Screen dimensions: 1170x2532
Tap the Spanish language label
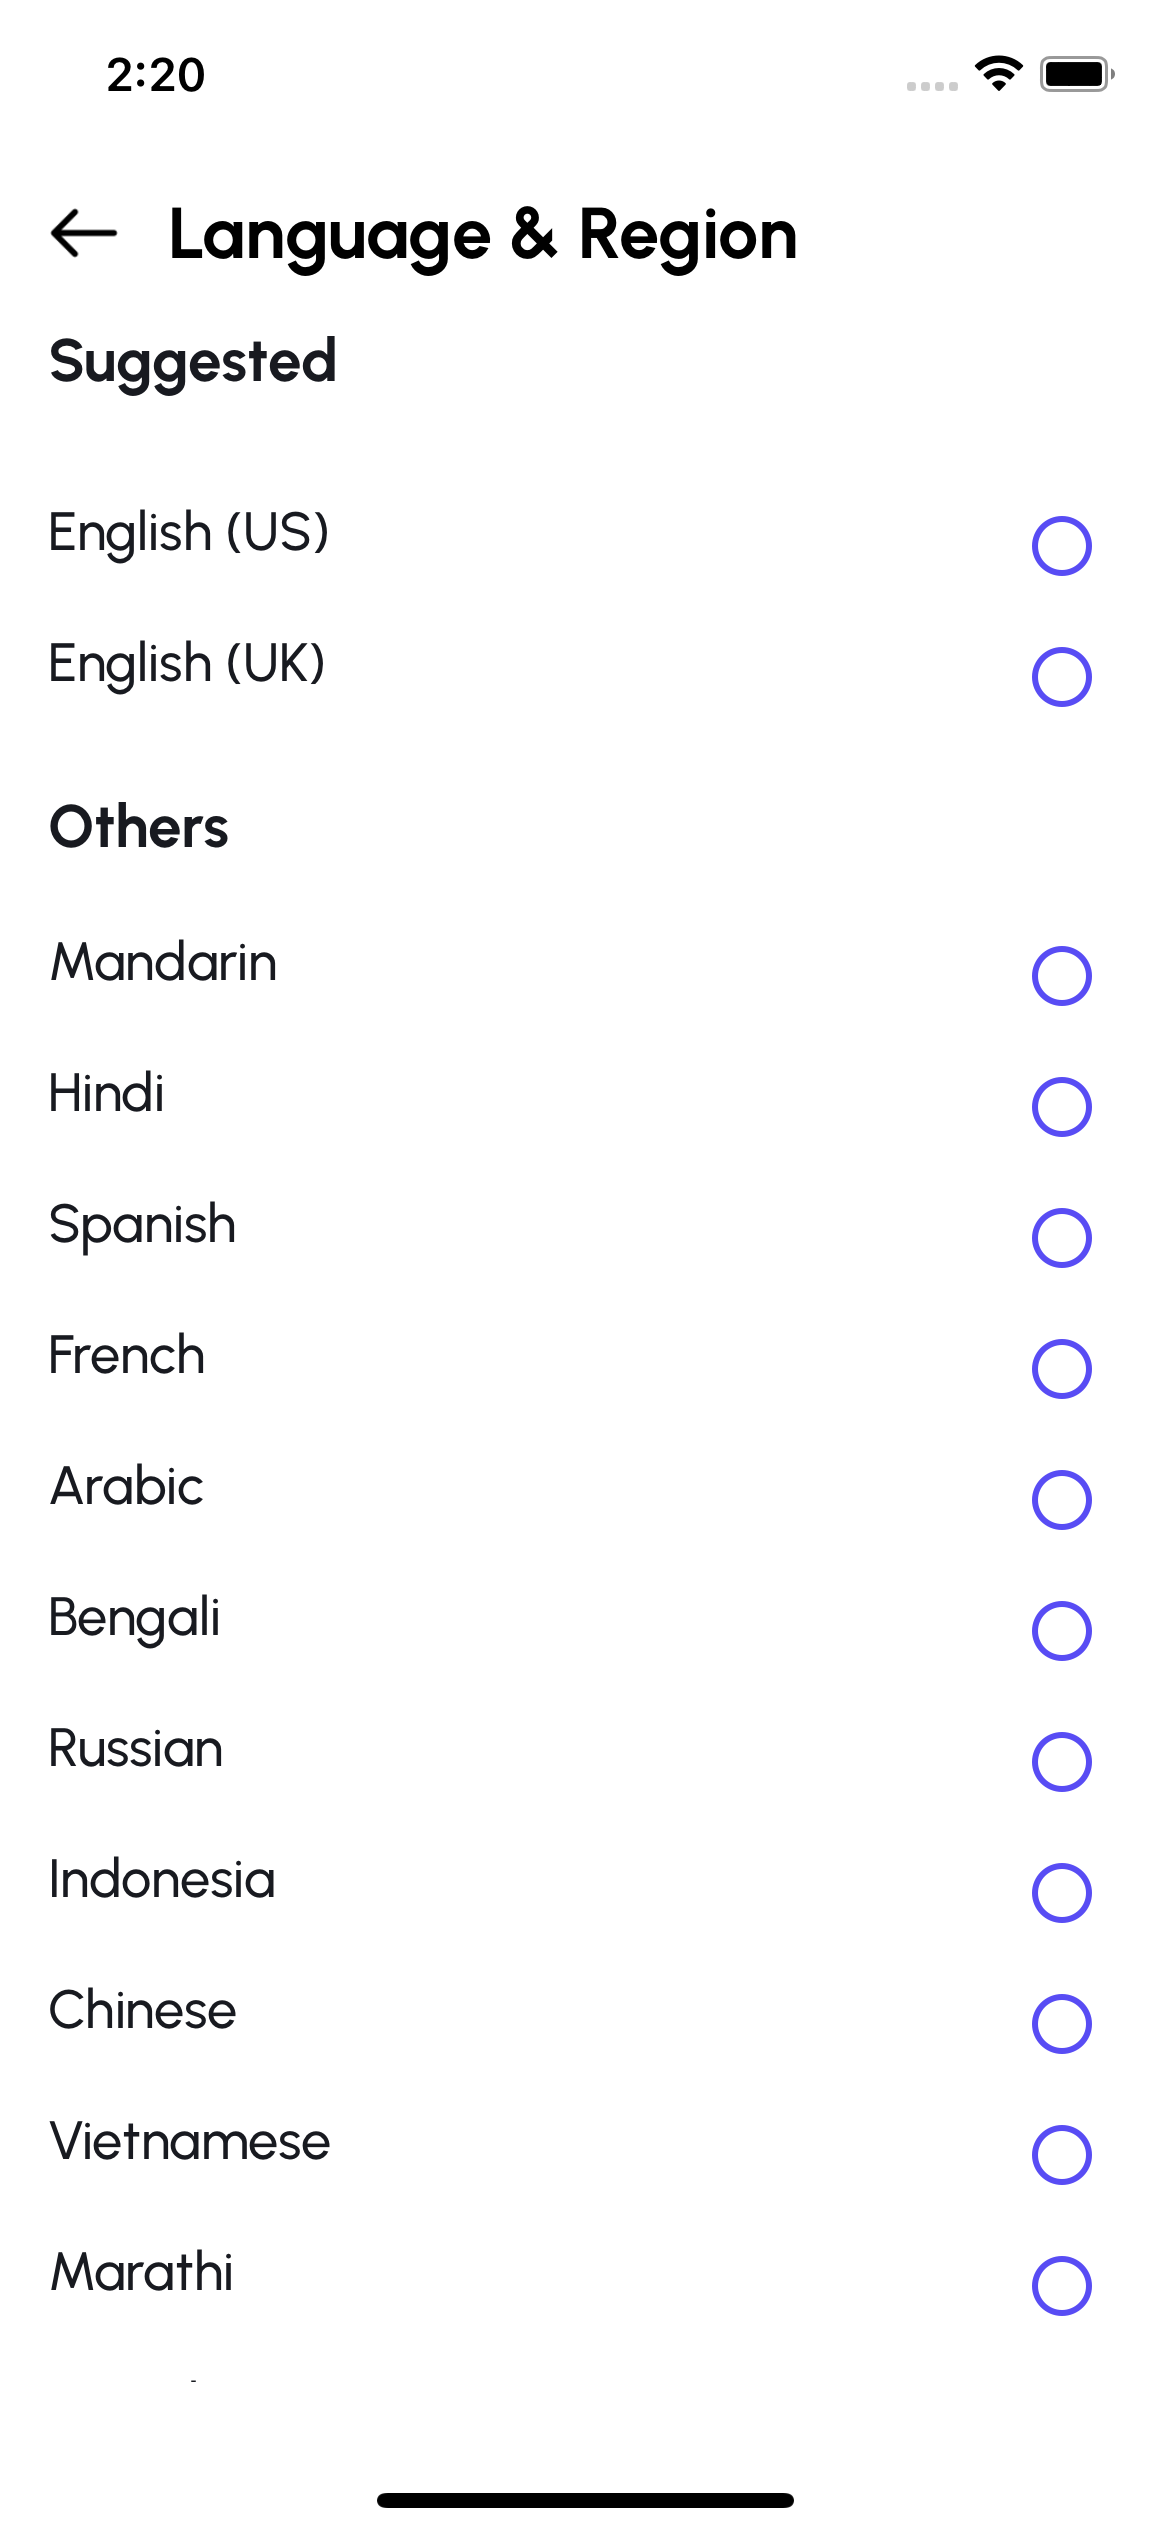click(x=142, y=1225)
